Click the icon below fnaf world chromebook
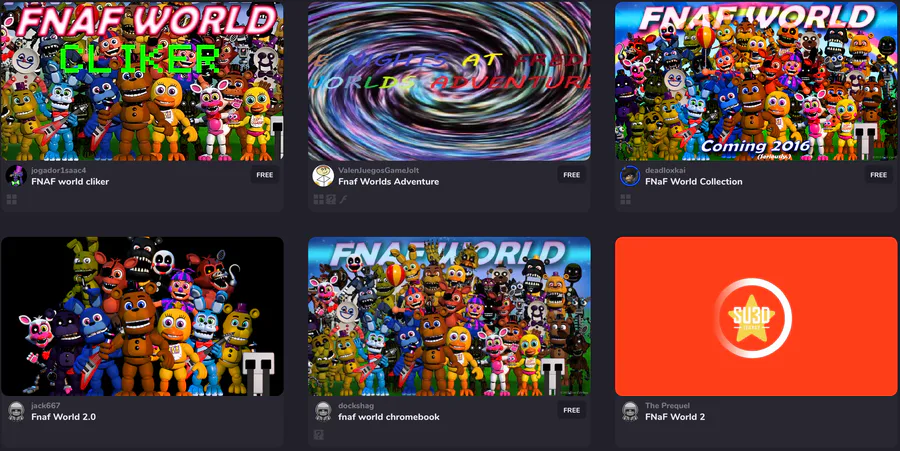Image resolution: width=900 pixels, height=451 pixels. point(319,435)
